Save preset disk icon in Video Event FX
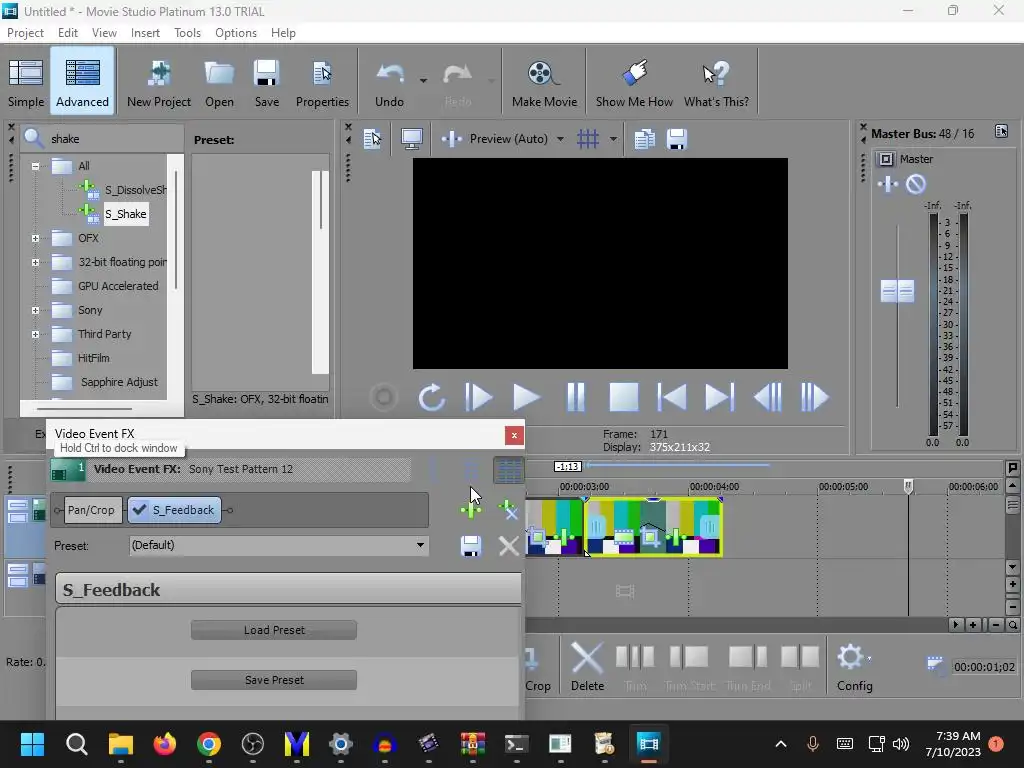Viewport: 1024px width, 768px height. click(471, 545)
